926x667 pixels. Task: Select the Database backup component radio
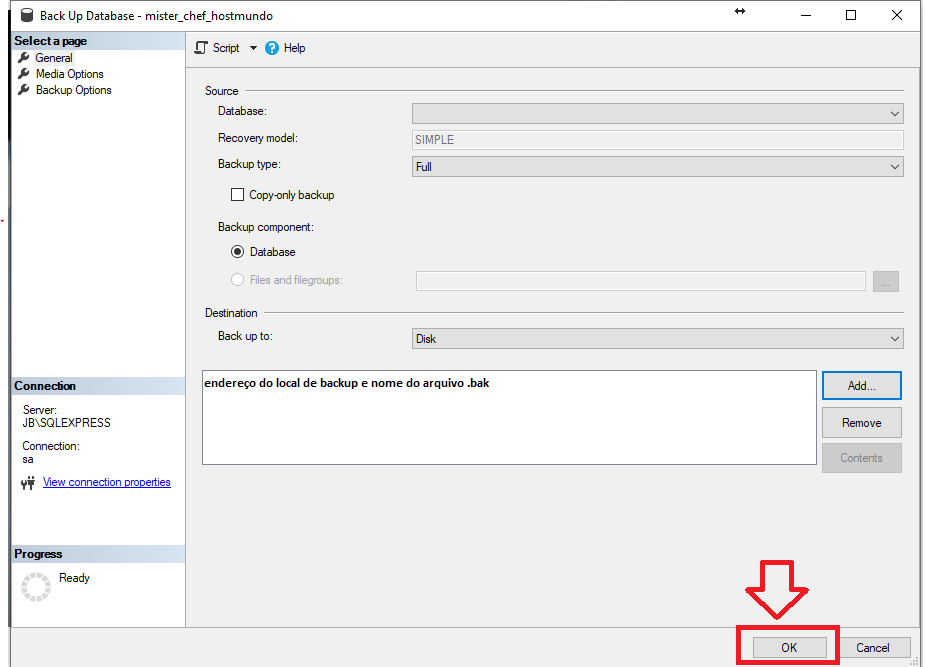point(238,252)
